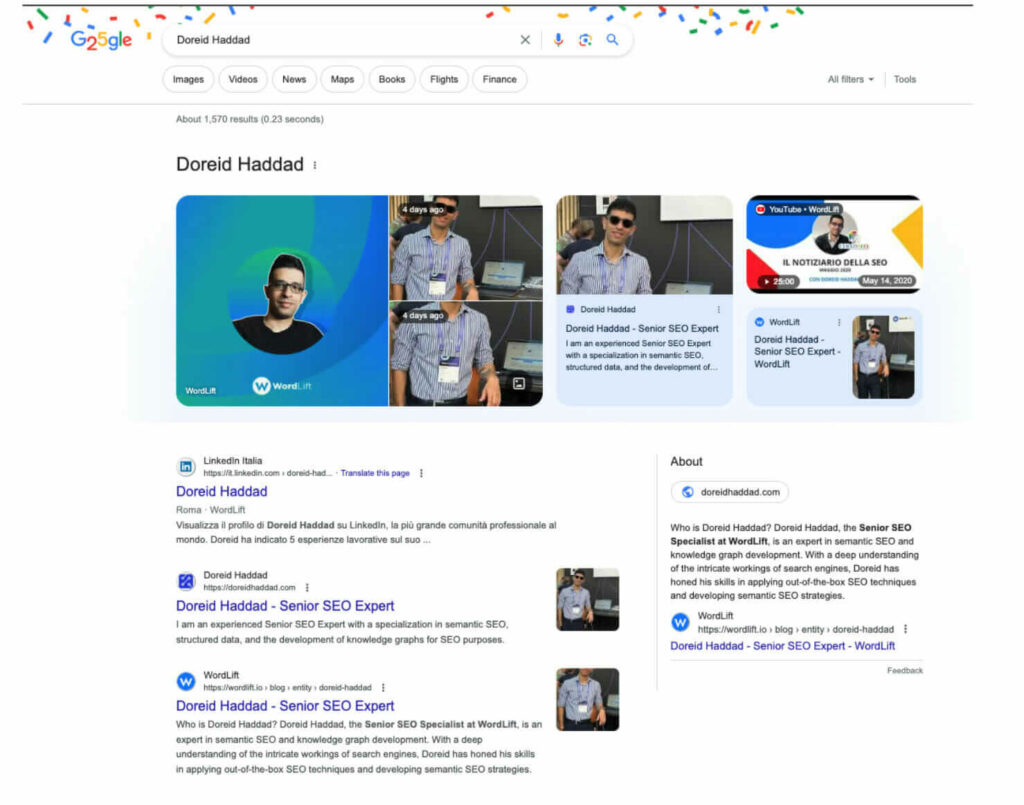
Task: Open the menu next to the Doreid Haddad heading
Action: [x=316, y=164]
